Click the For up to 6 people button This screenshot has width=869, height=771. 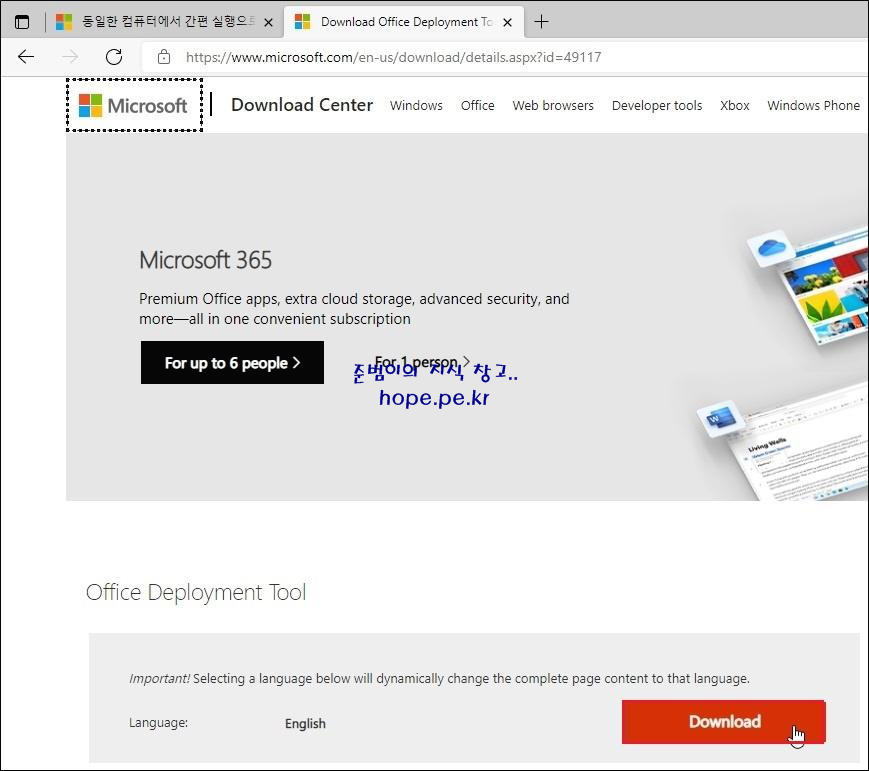[232, 362]
